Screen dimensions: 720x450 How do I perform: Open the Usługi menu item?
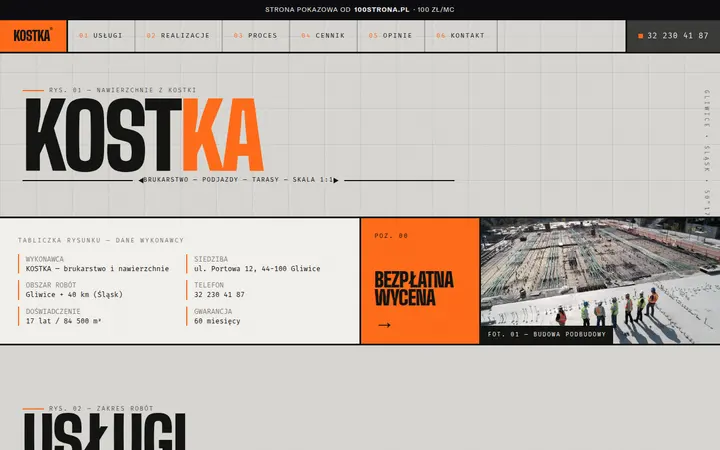(x=101, y=36)
